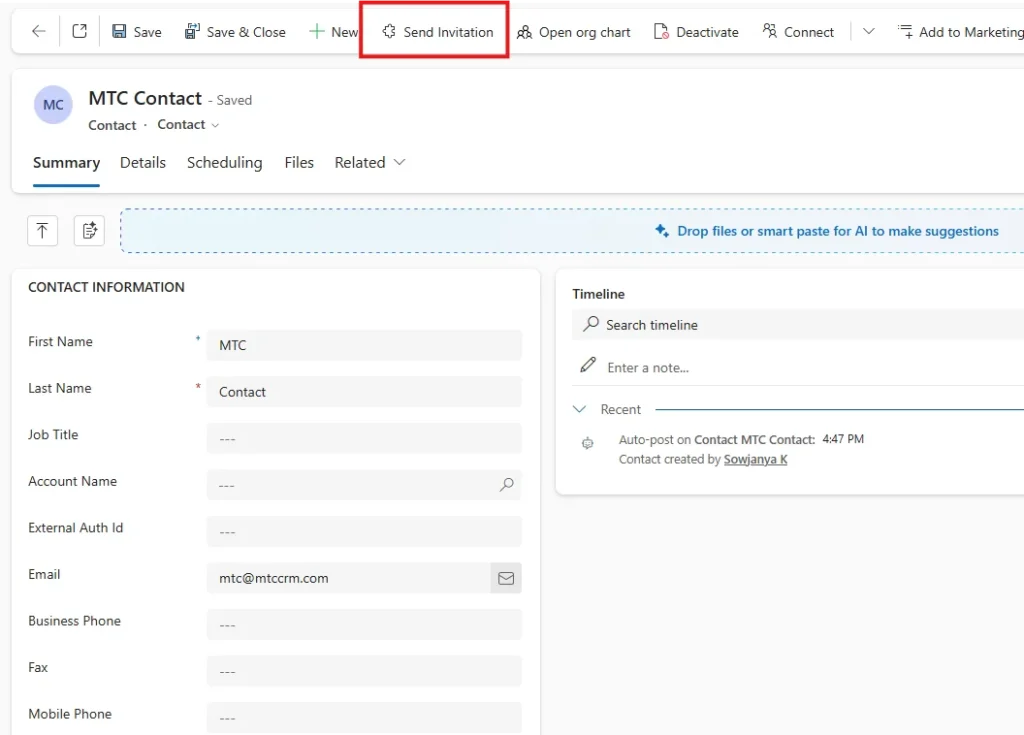Screen dimensions: 1024x735
Task: Open the Files tab
Action: 299,163
